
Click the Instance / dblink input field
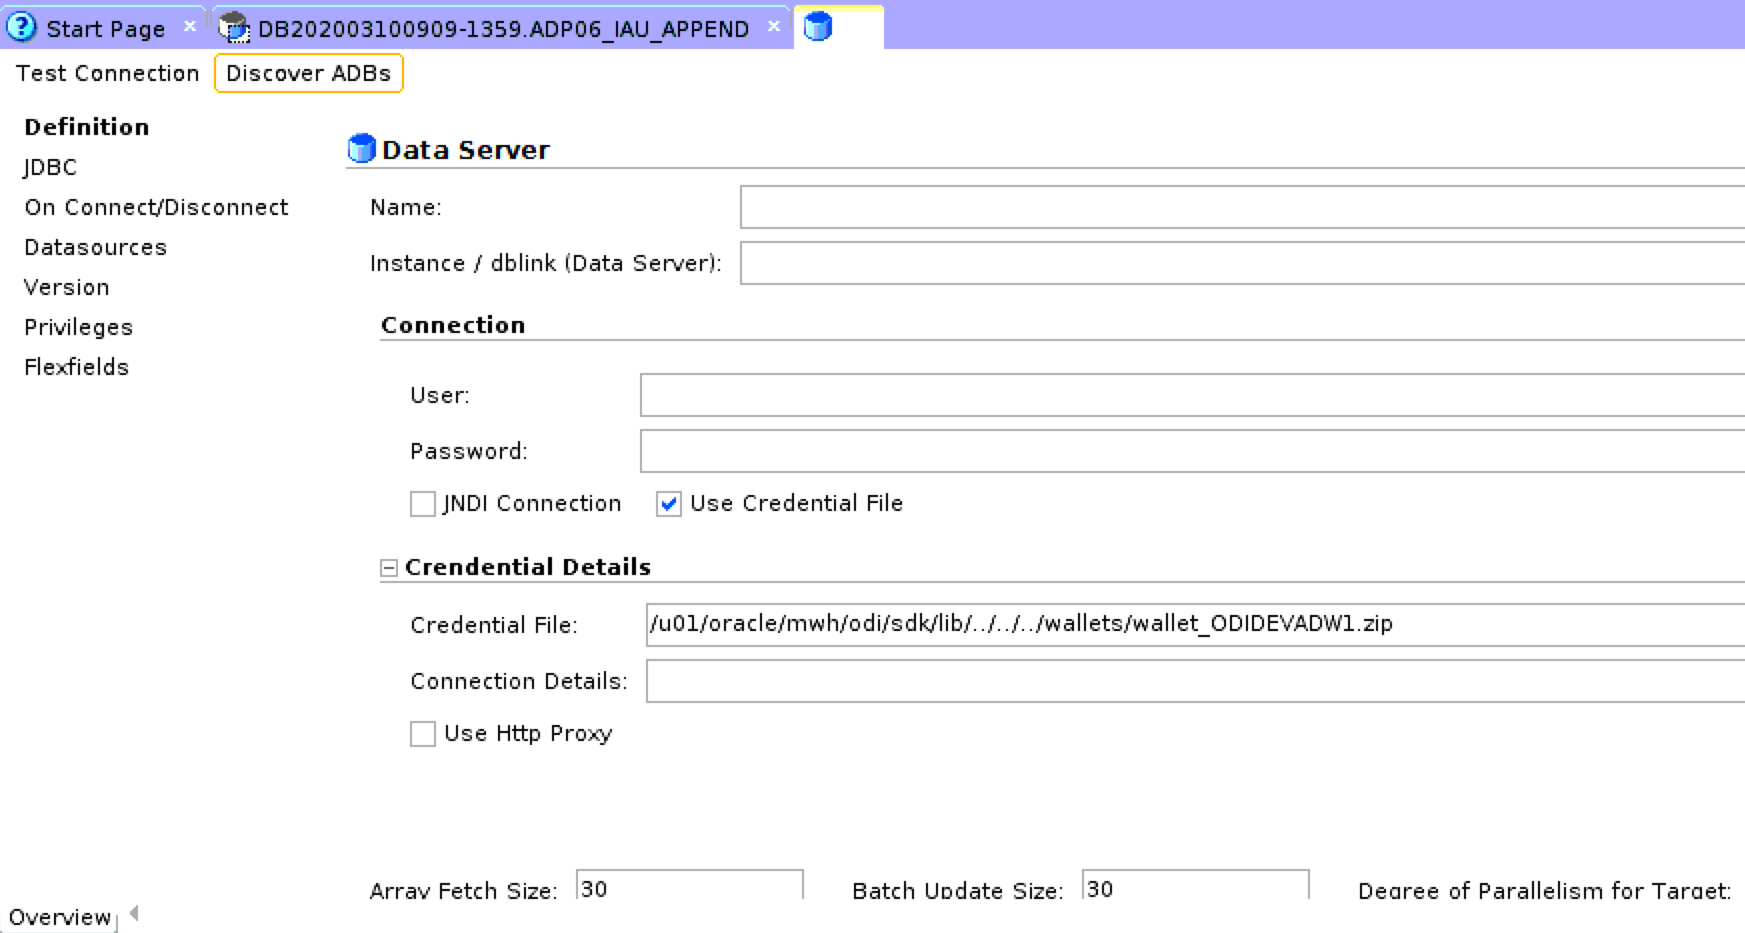pyautogui.click(x=1242, y=263)
